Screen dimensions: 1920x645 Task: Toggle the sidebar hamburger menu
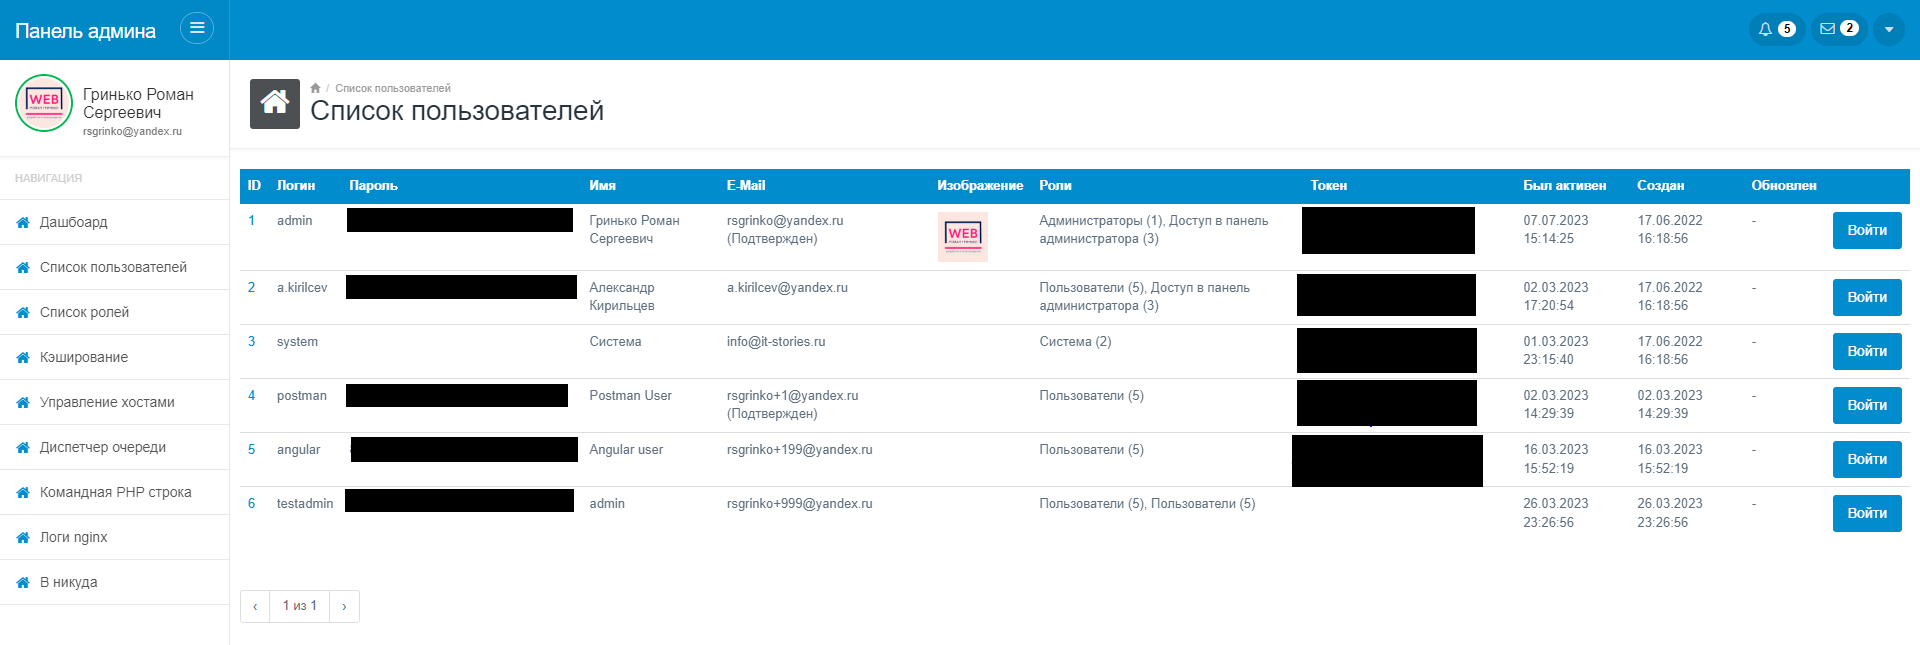197,28
